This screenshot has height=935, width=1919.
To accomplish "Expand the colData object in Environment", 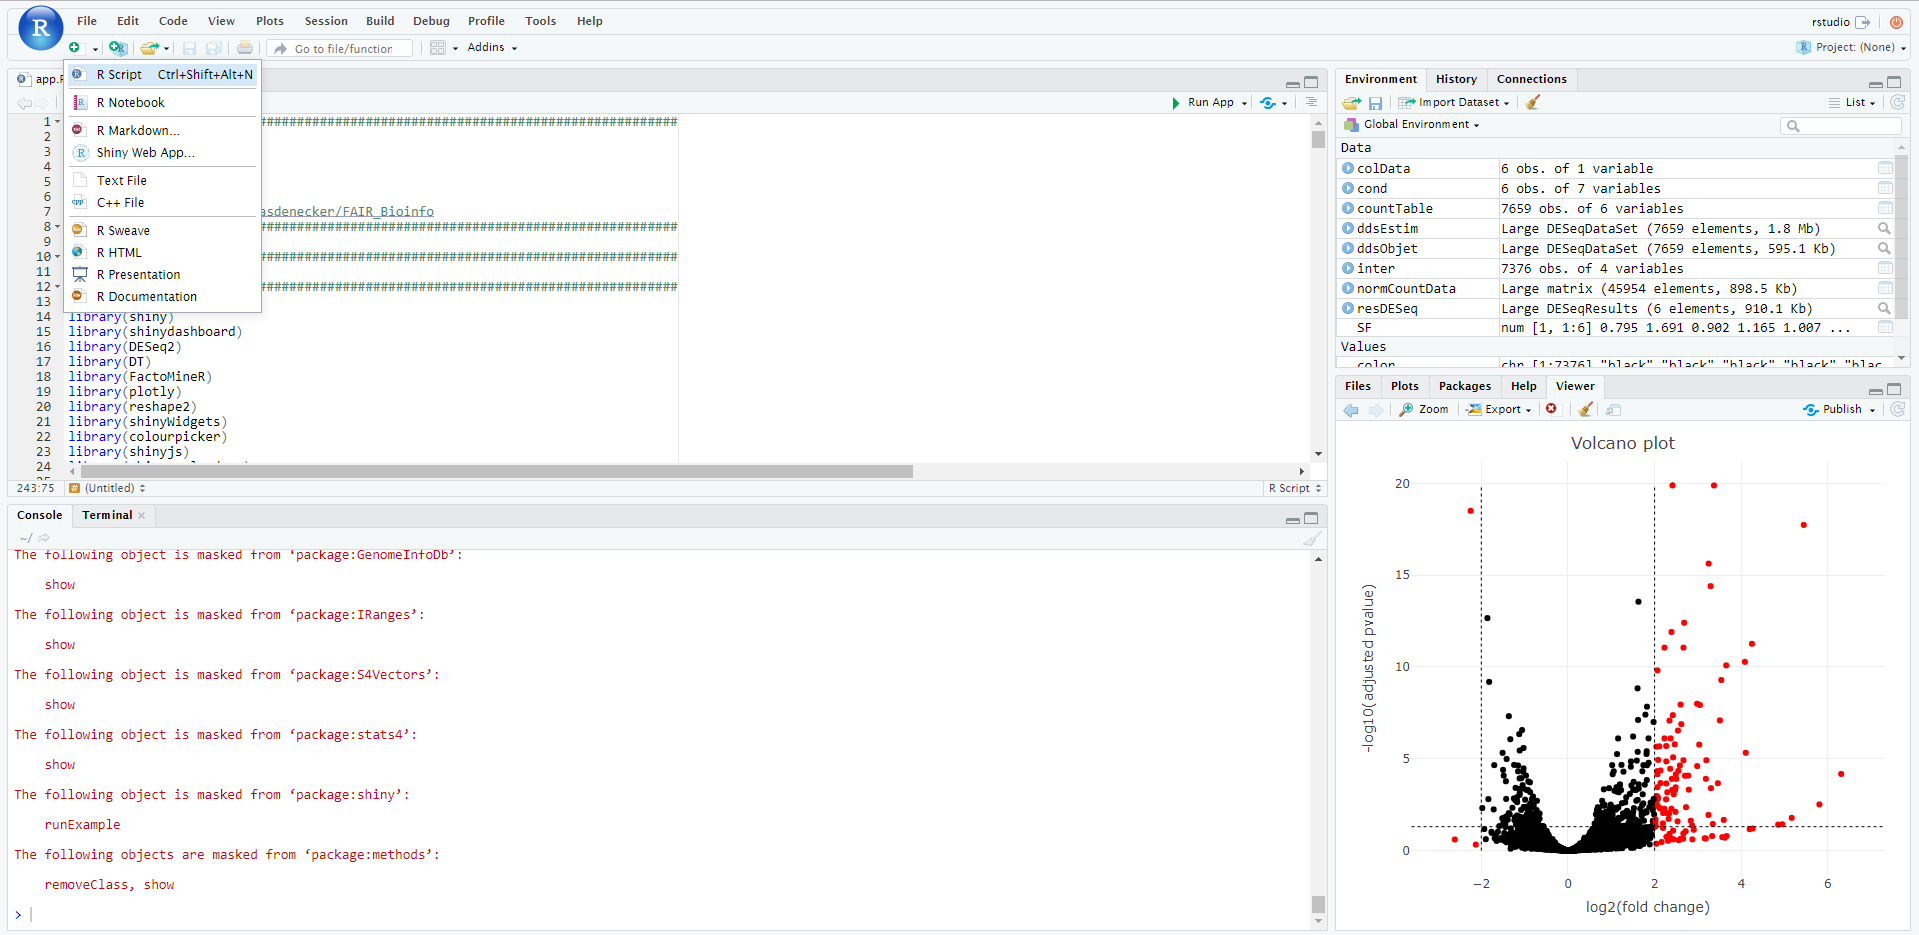I will (1348, 168).
